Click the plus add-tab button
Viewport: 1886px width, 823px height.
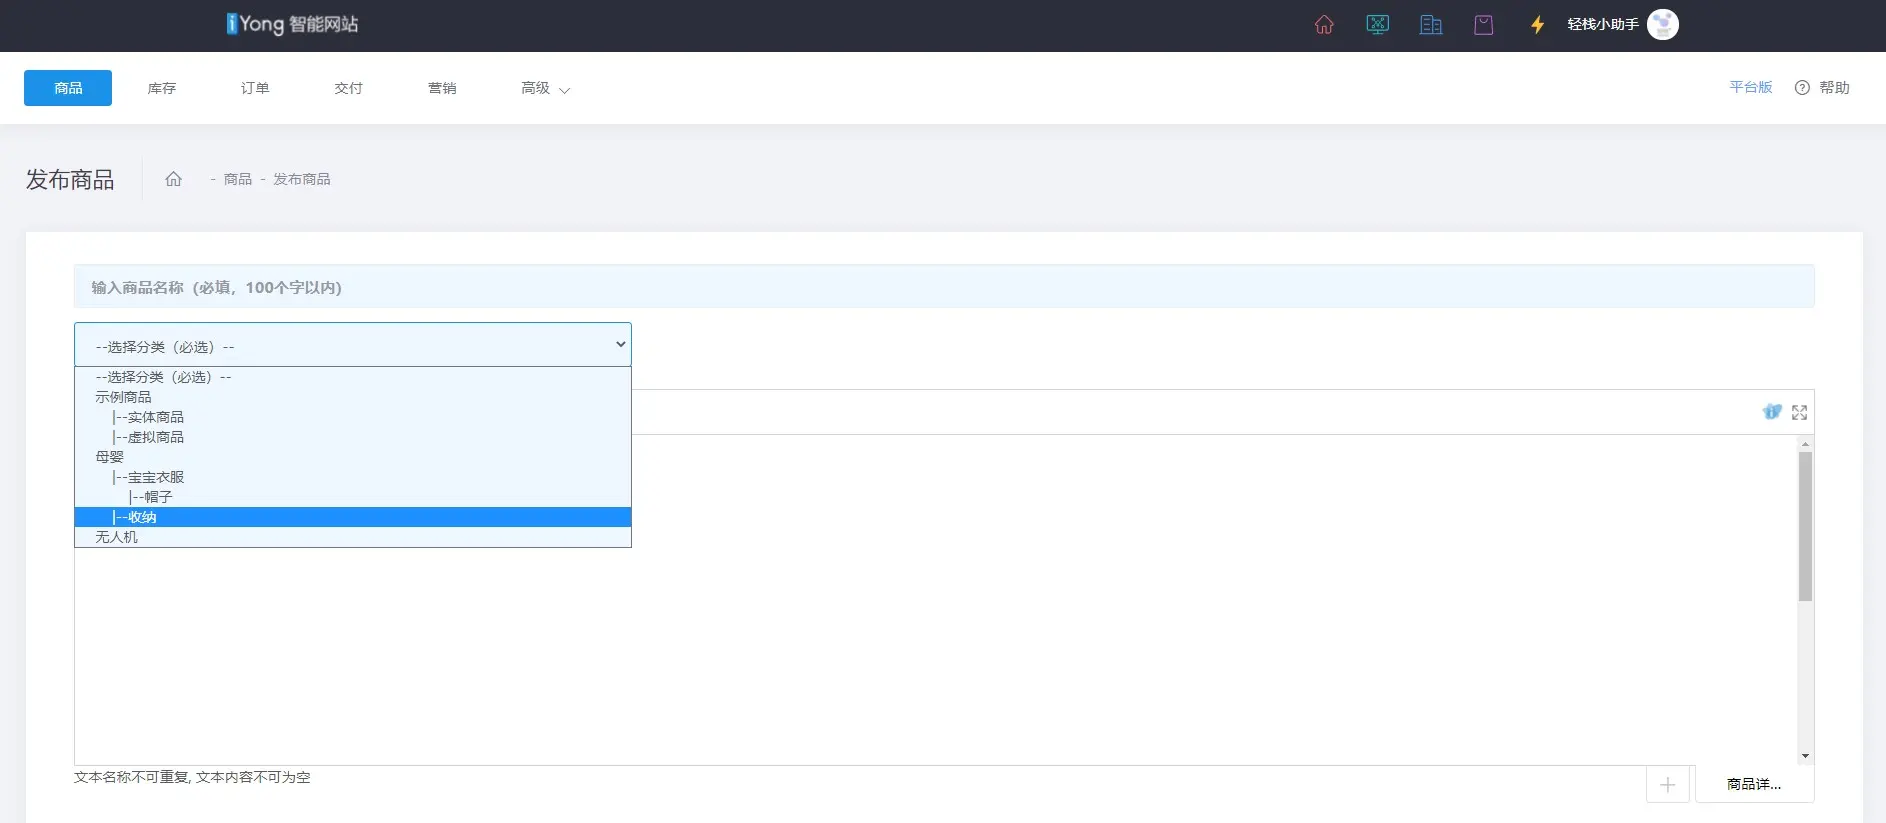coord(1667,785)
